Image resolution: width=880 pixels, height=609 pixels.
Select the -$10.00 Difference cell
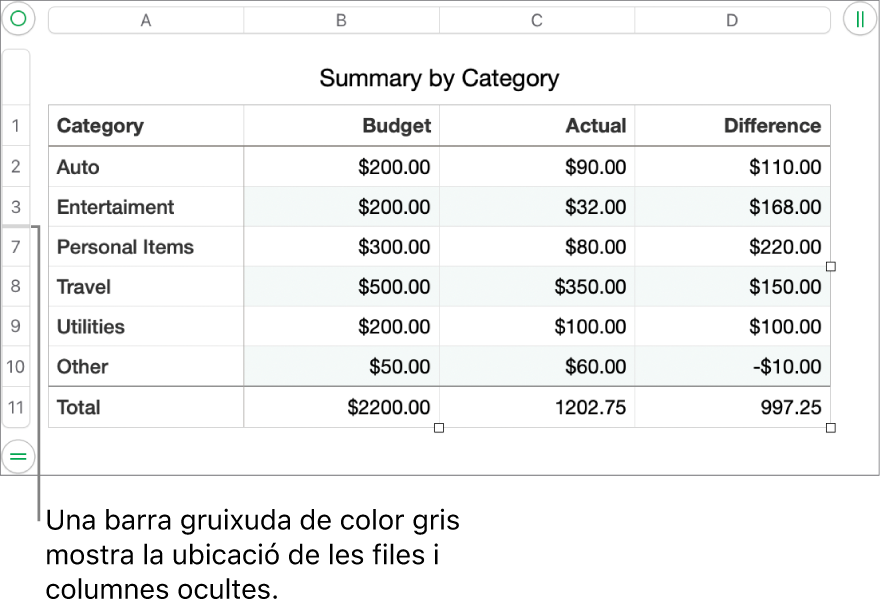tap(787, 367)
